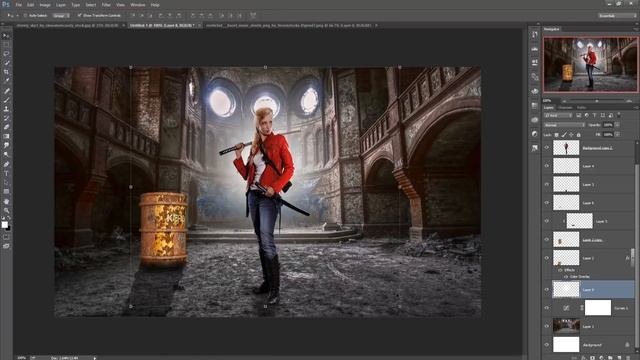This screenshot has width=640, height=360.
Task: Click the lock position icon in Layers
Action: (571, 135)
